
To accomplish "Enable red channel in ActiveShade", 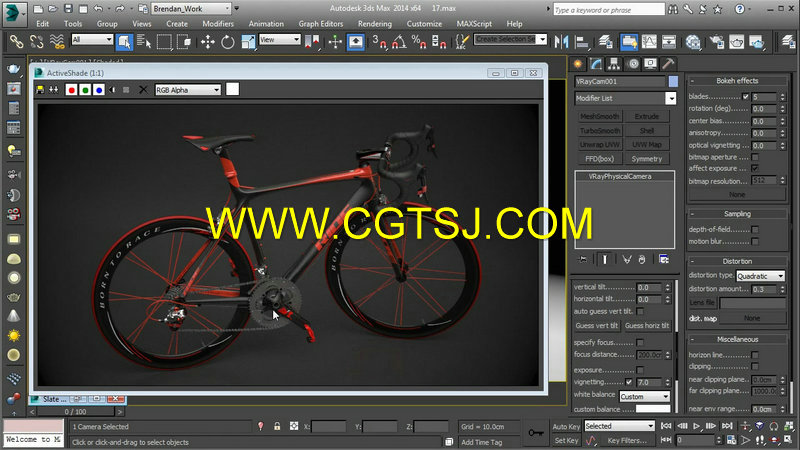I will click(x=71, y=90).
